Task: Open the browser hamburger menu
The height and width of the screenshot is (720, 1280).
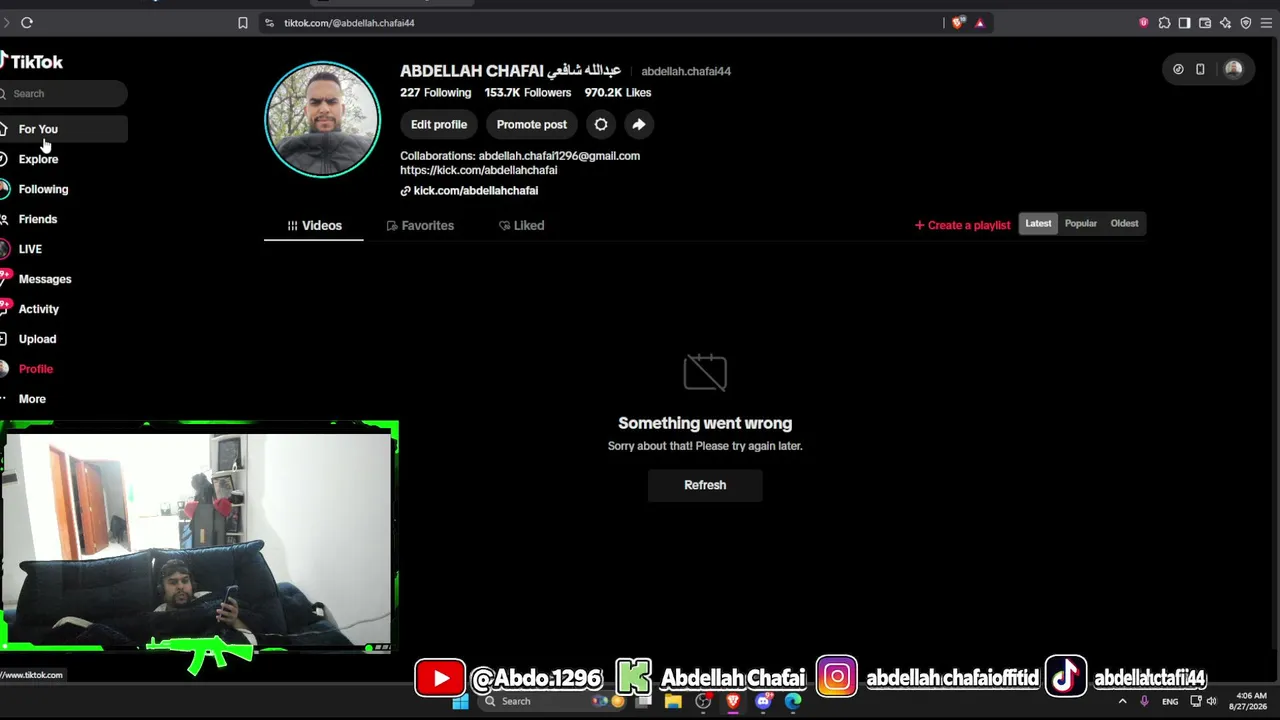Action: pyautogui.click(x=1267, y=22)
